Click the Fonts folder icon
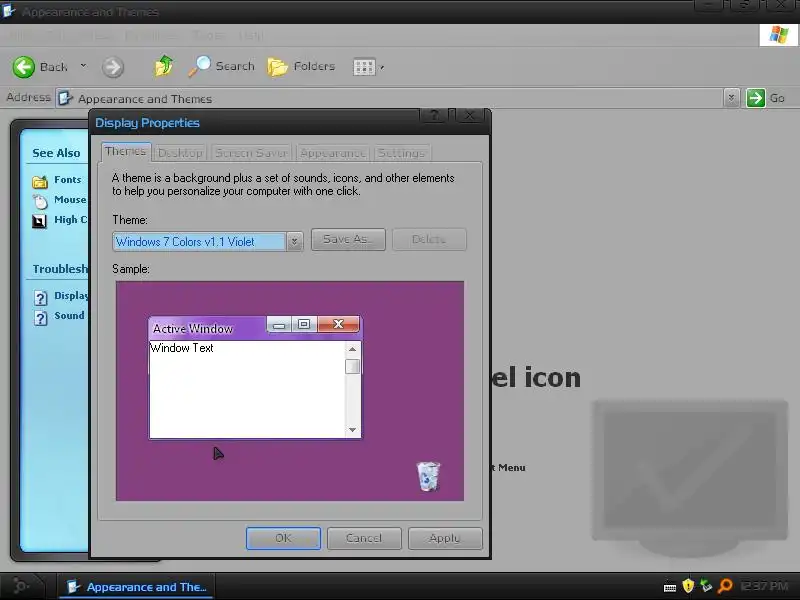This screenshot has height=600, width=800. [x=40, y=181]
